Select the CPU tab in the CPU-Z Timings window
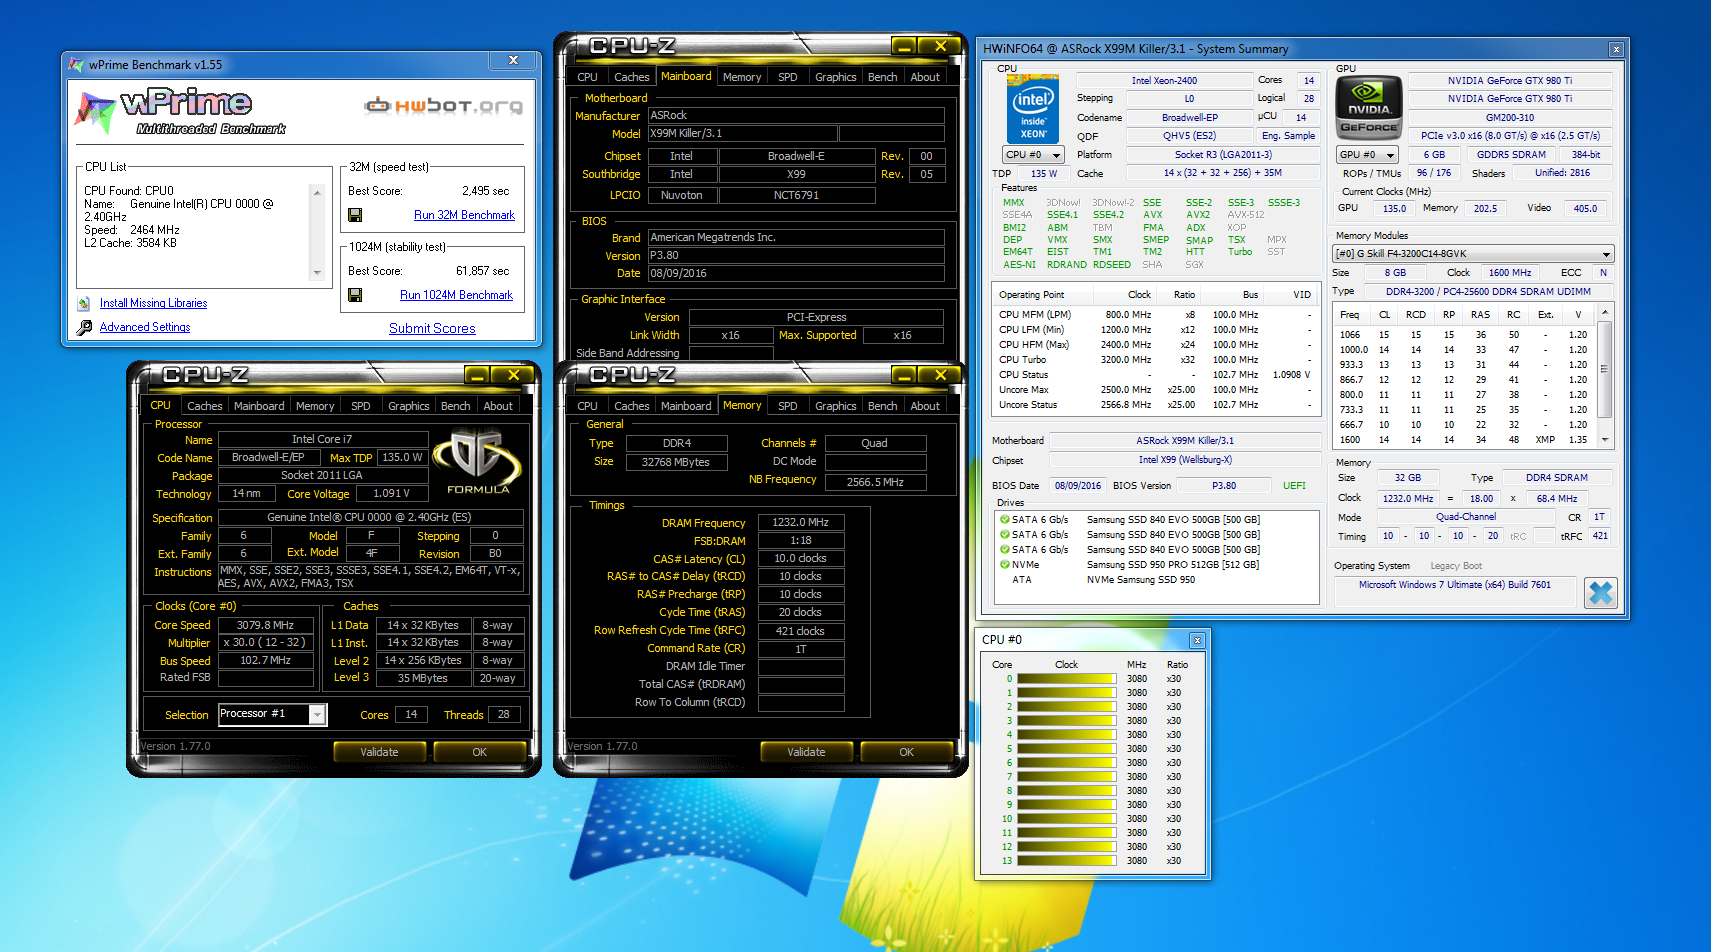The image size is (1711, 952). tap(587, 406)
